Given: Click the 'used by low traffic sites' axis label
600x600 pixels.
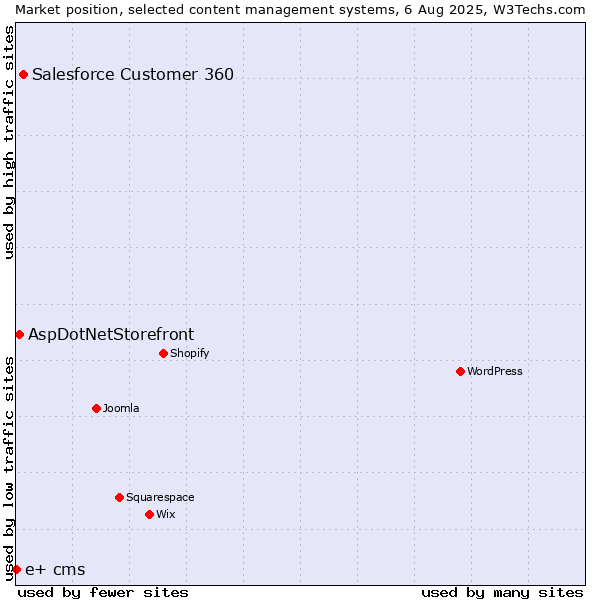Looking at the screenshot, I should [x=9, y=469].
